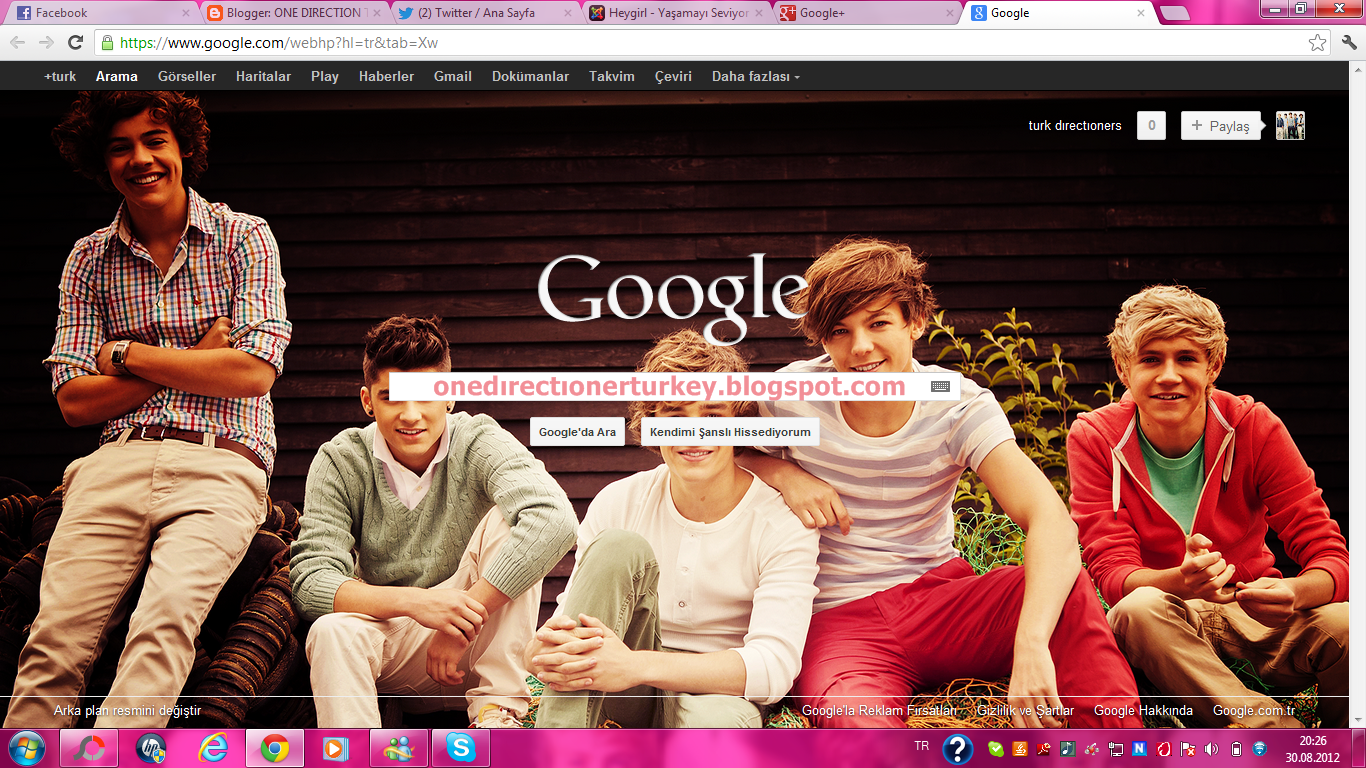Open the profile photo thumbnail at top right
This screenshot has height=768, width=1366.
(1290, 126)
